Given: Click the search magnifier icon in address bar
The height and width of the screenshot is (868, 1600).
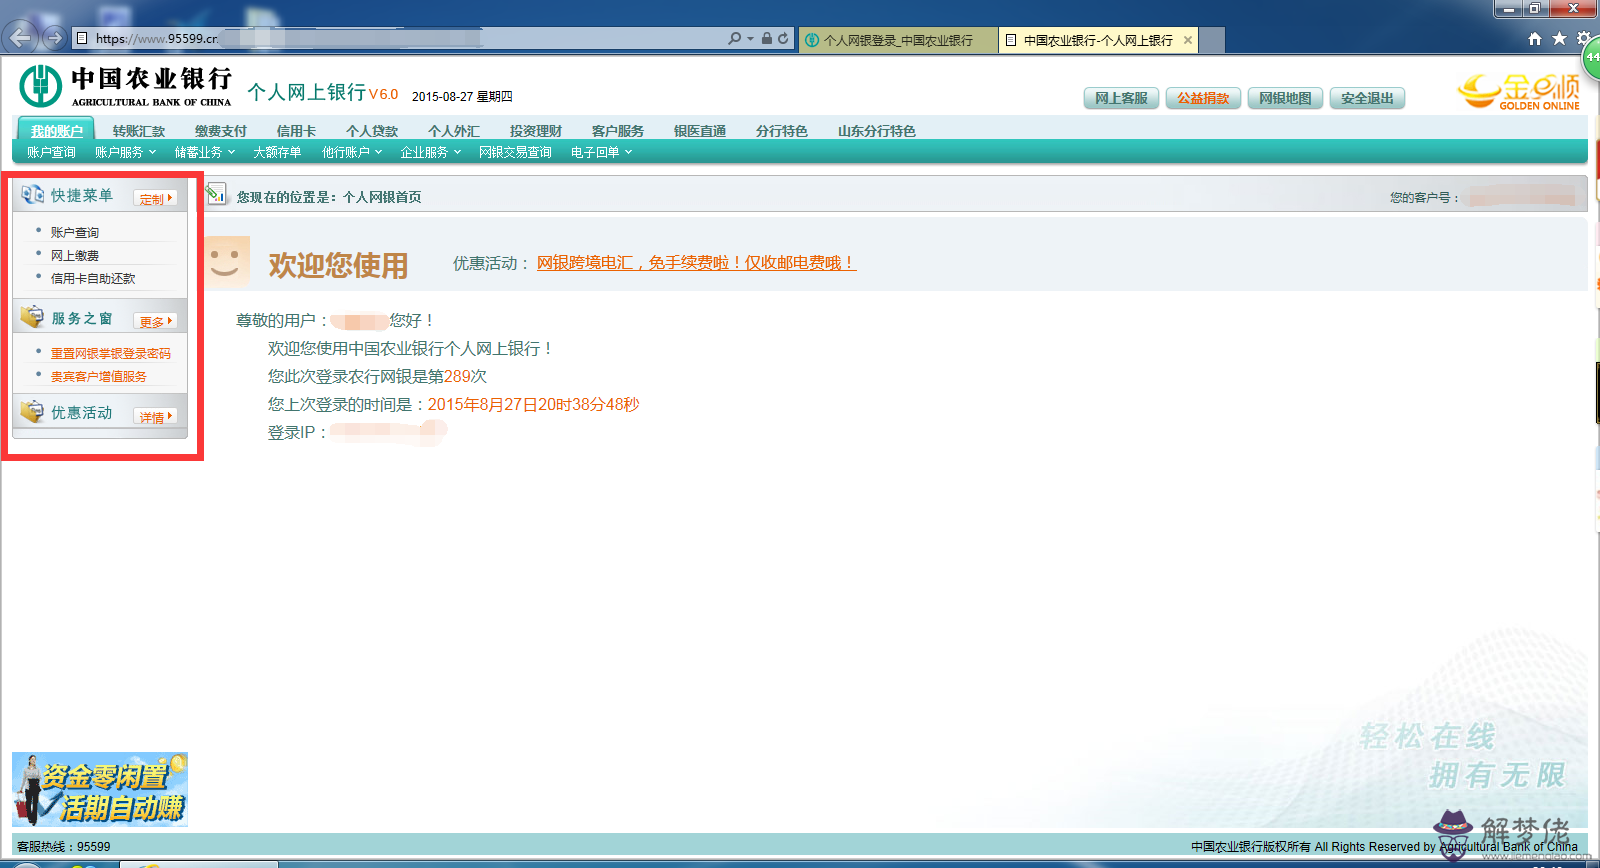Looking at the screenshot, I should [x=735, y=38].
